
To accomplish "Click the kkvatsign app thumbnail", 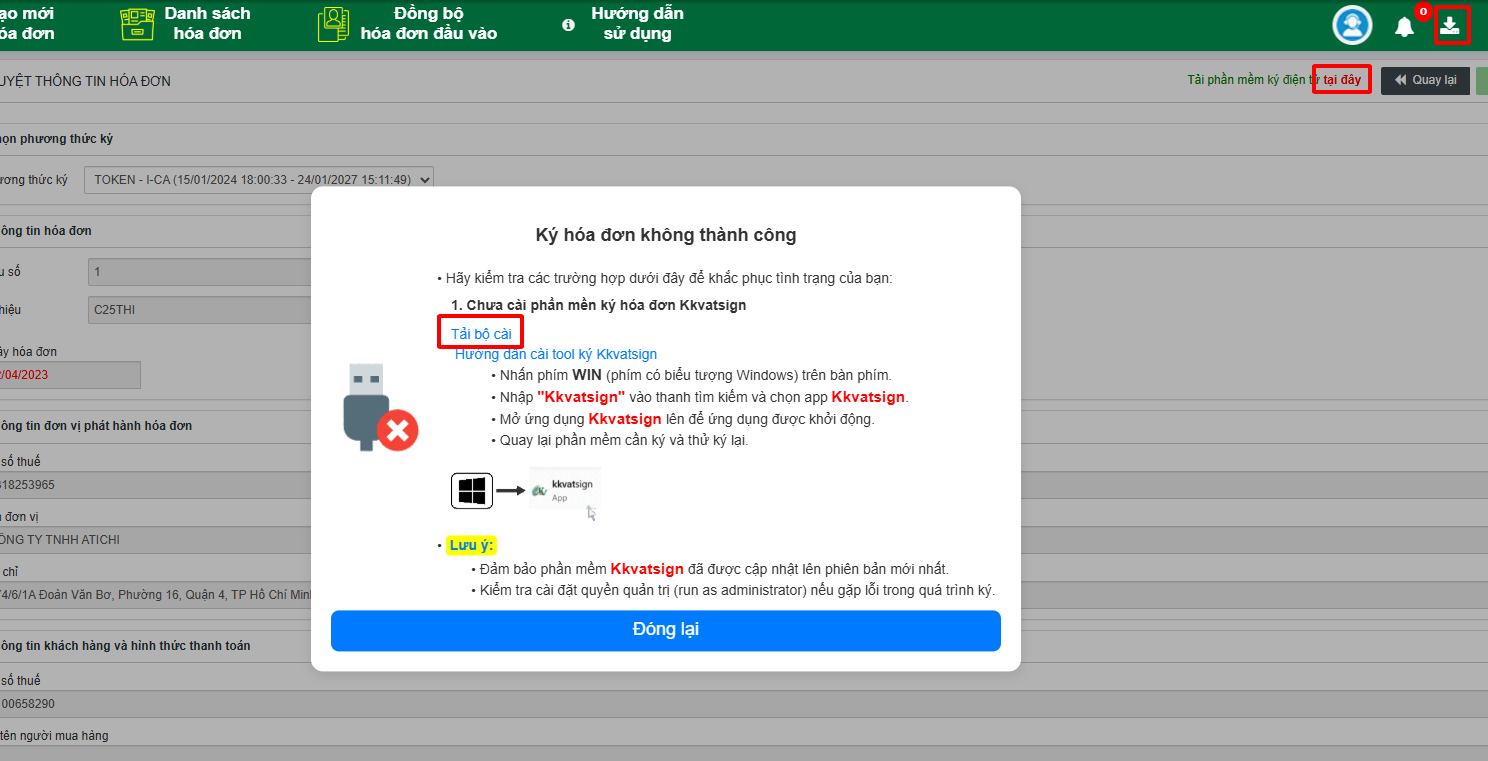I will pos(565,491).
